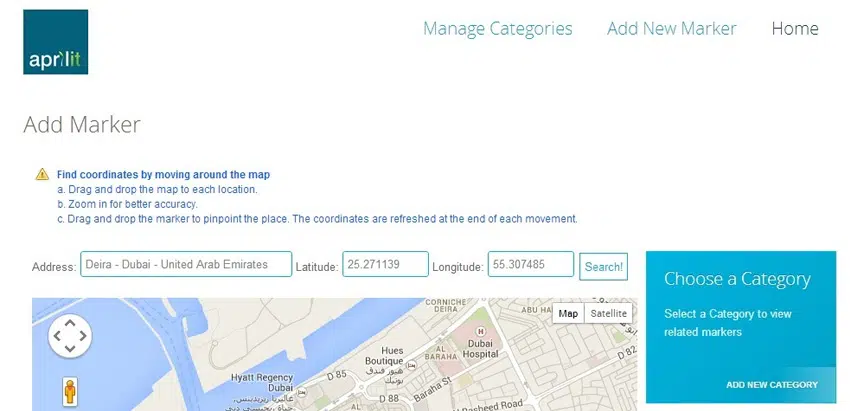
Task: Pan the map up with the arrow
Action: pos(69,323)
